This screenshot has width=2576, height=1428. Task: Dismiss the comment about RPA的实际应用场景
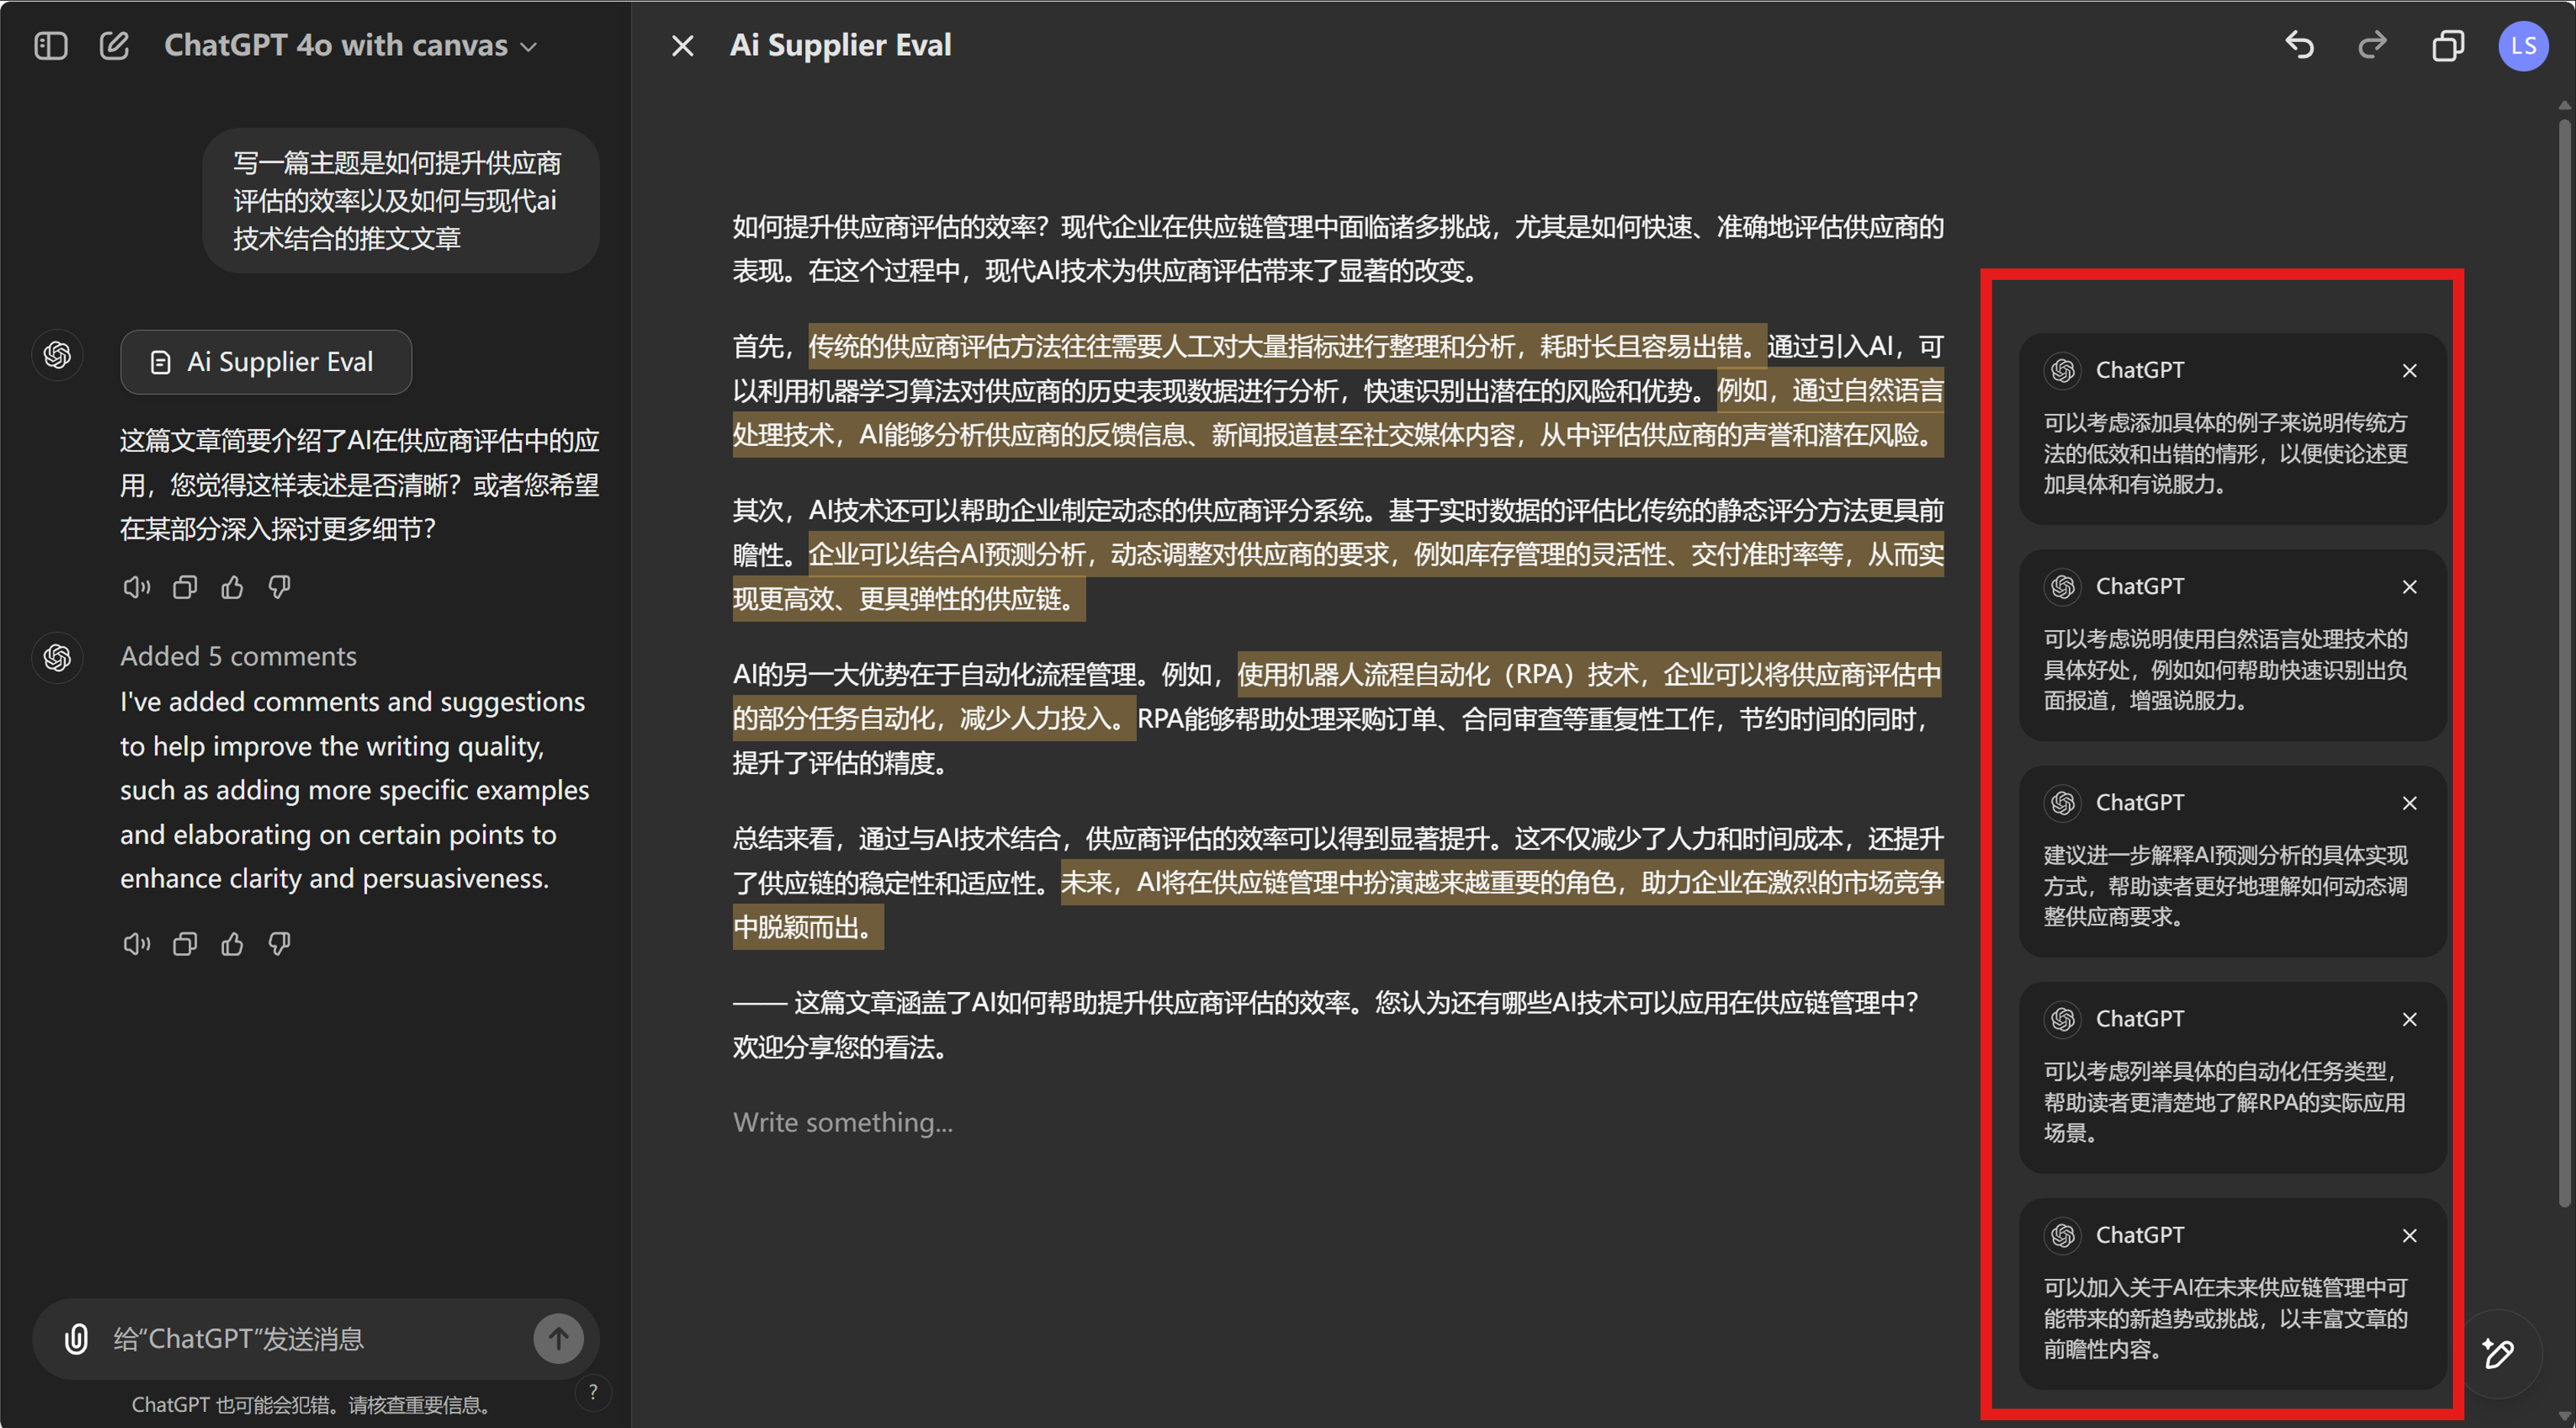pyautogui.click(x=2409, y=1019)
